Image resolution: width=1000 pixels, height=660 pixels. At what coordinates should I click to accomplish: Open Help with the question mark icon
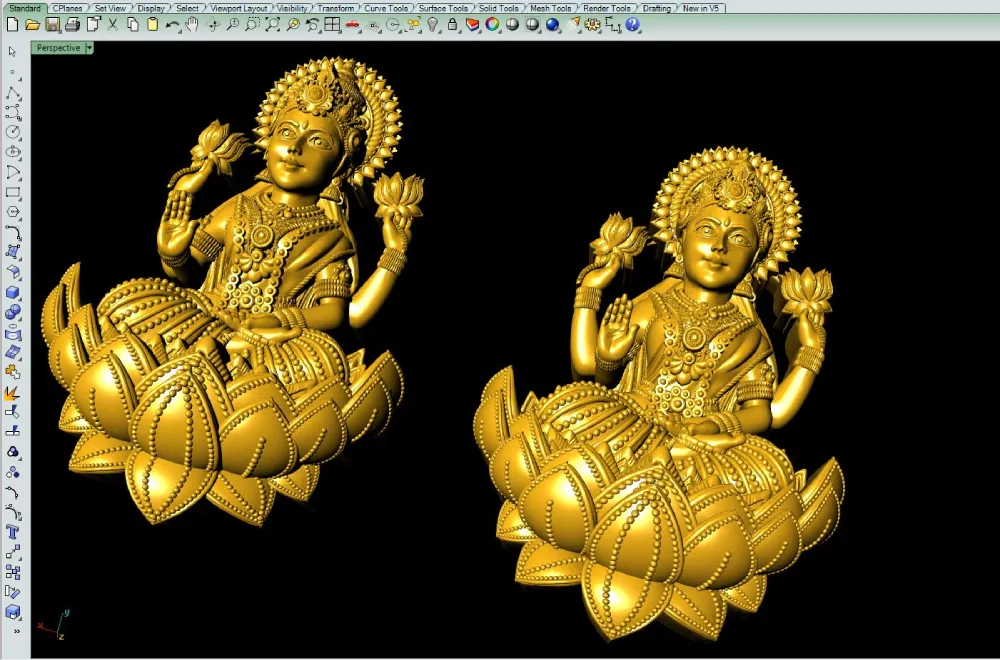pyautogui.click(x=632, y=25)
